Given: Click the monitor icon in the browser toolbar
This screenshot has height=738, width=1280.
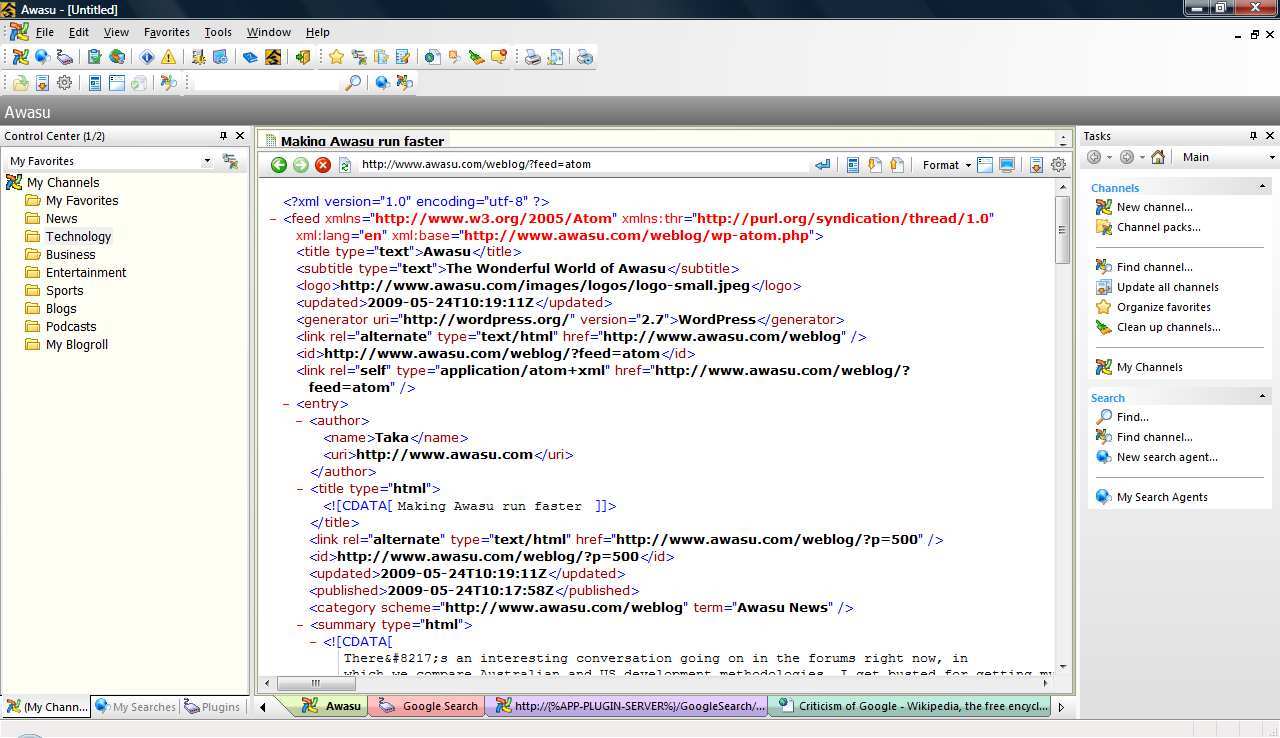Looking at the screenshot, I should coord(1007,165).
